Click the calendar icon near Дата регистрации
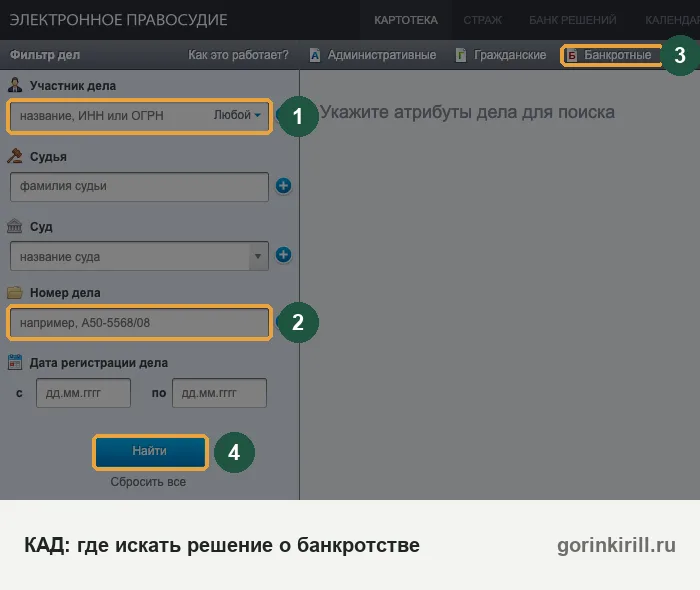700x590 pixels. [x=15, y=362]
